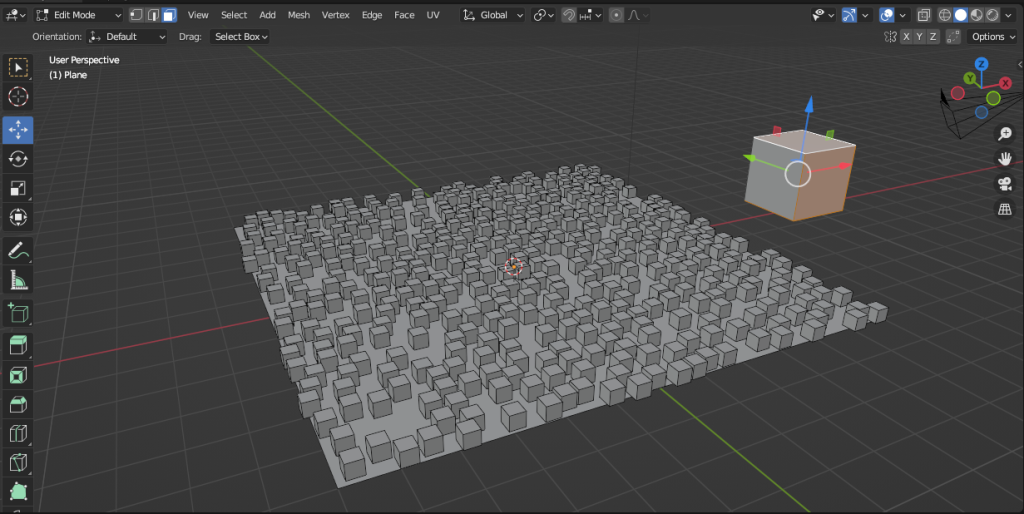The height and width of the screenshot is (514, 1024).
Task: Open the Mesh menu
Action: coord(298,15)
